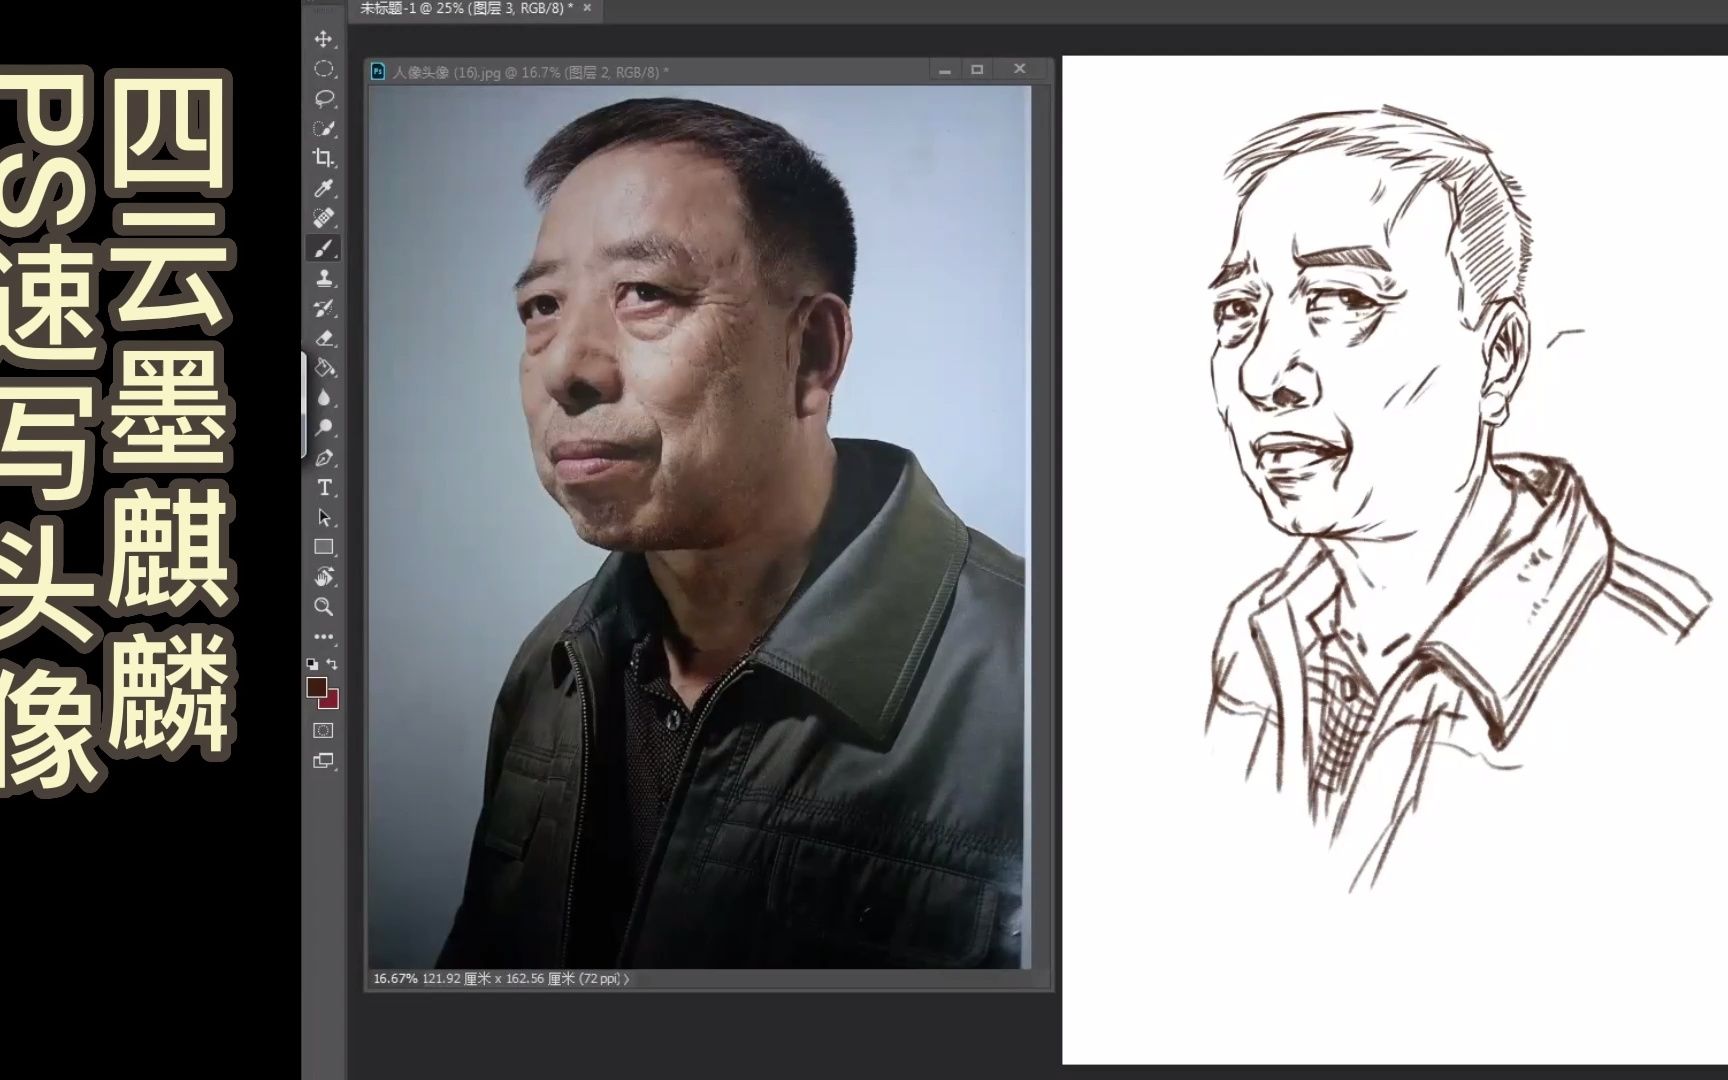Select the Eyedropper tool
This screenshot has width=1728, height=1080.
324,188
